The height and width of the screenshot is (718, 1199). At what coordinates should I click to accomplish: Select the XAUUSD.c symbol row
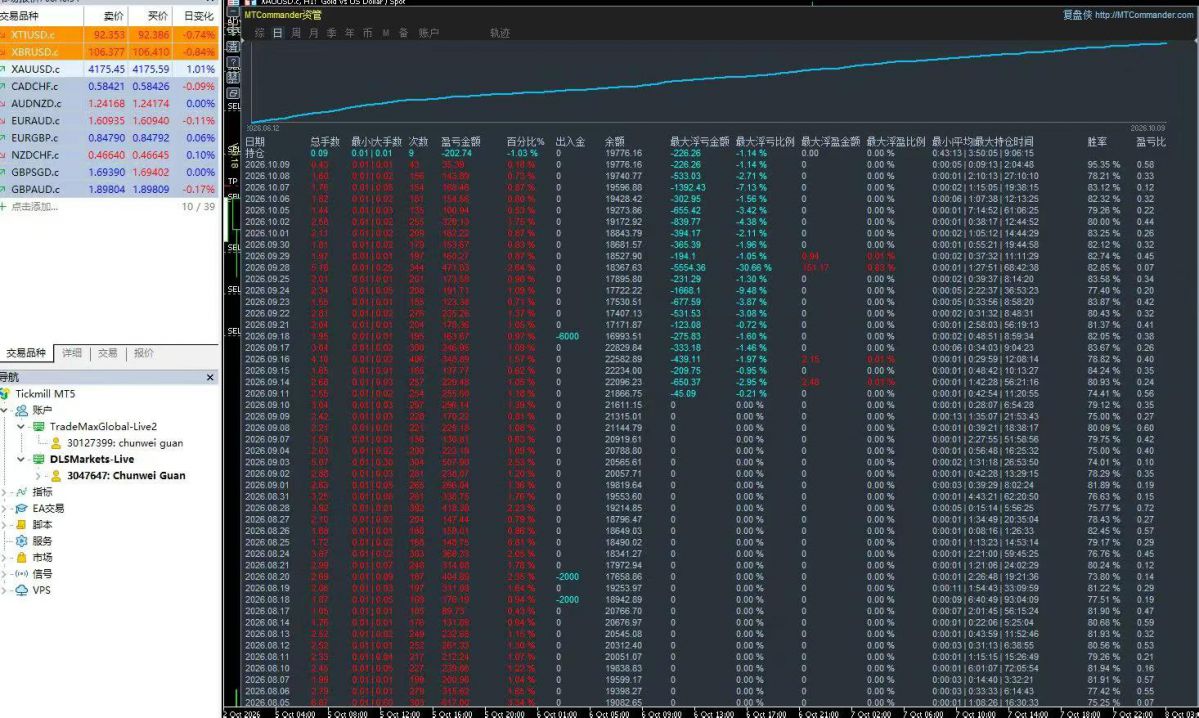(x=109, y=69)
